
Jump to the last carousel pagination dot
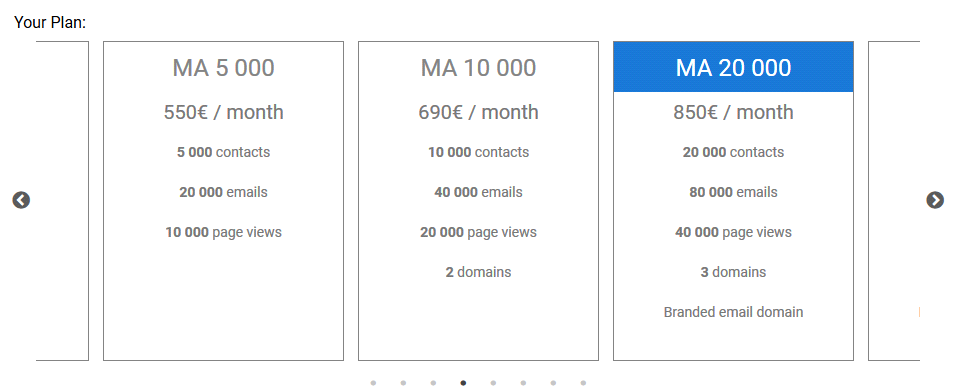(583, 383)
